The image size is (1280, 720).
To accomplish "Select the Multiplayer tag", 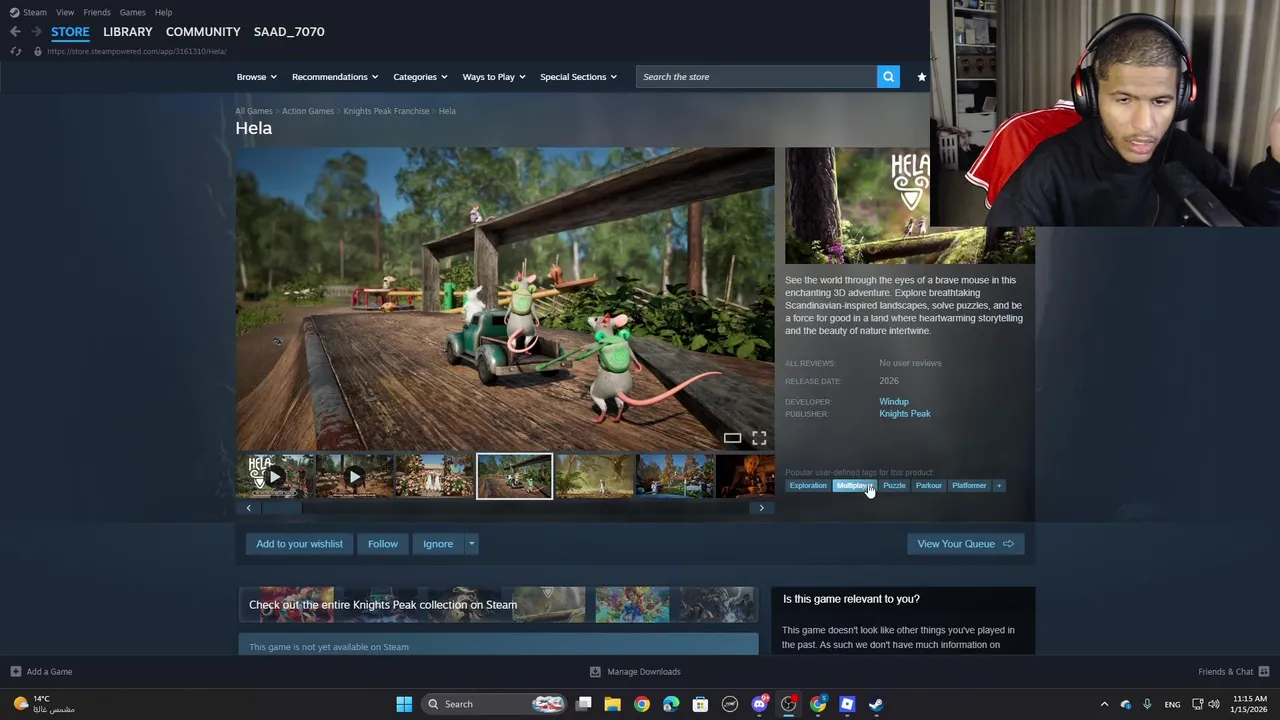I will [x=855, y=486].
